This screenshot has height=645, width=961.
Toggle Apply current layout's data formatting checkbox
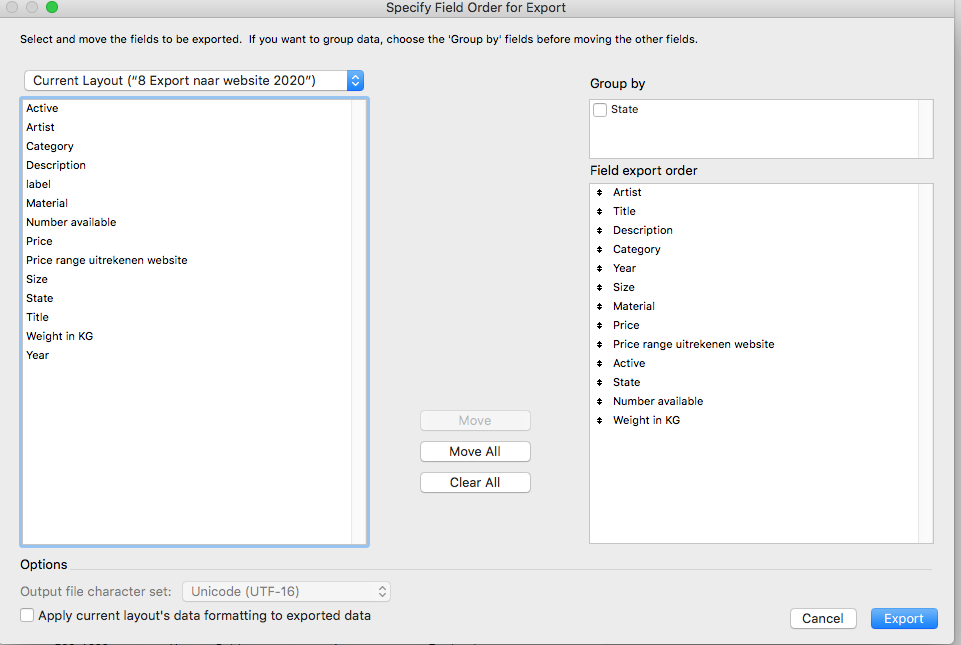(27, 616)
